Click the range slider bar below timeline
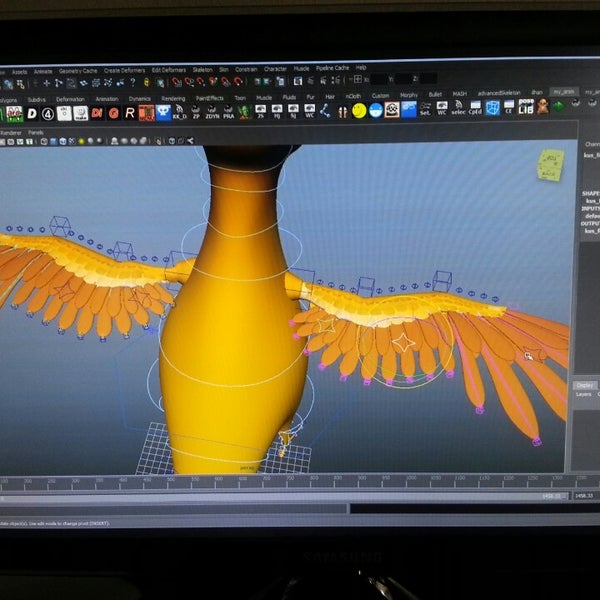This screenshot has height=600, width=600. pyautogui.click(x=285, y=498)
